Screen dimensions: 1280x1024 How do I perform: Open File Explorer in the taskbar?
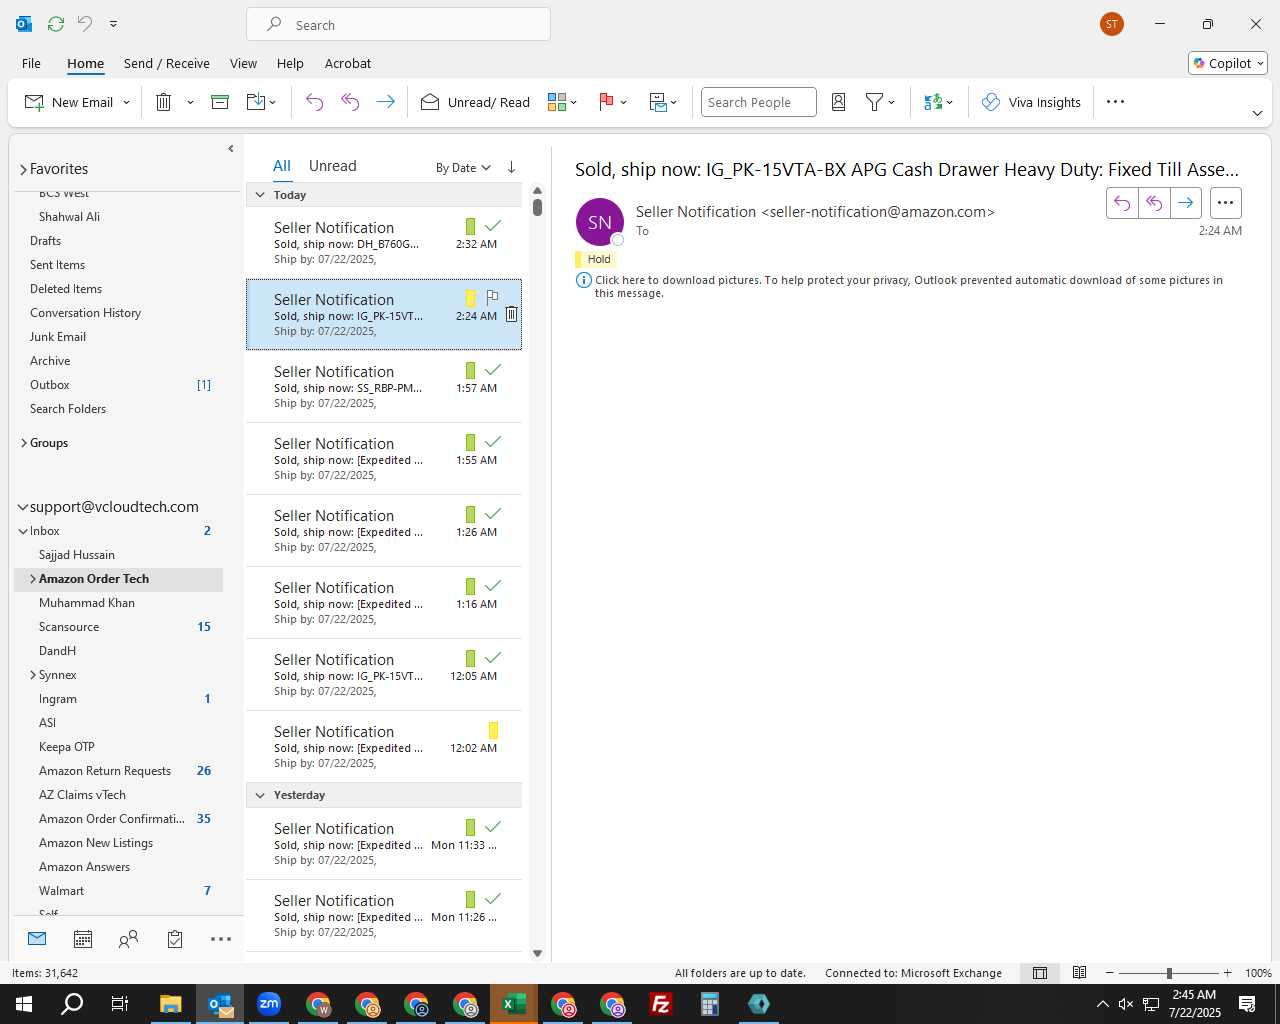point(171,1004)
